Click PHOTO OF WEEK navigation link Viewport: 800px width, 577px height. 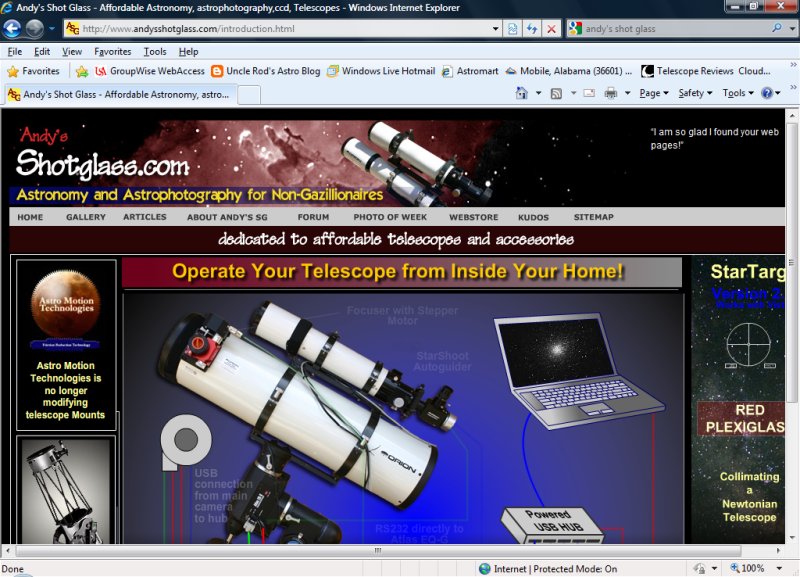[x=390, y=217]
